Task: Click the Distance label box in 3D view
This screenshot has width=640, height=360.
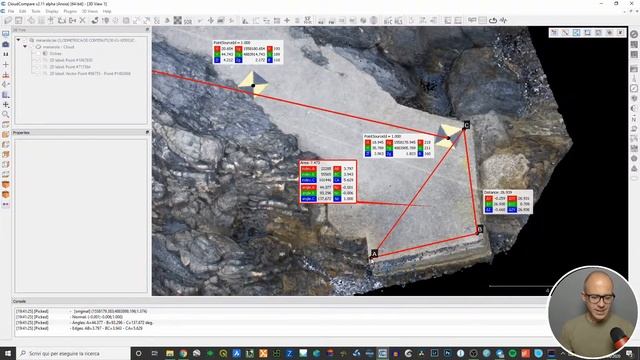Action: click(508, 202)
